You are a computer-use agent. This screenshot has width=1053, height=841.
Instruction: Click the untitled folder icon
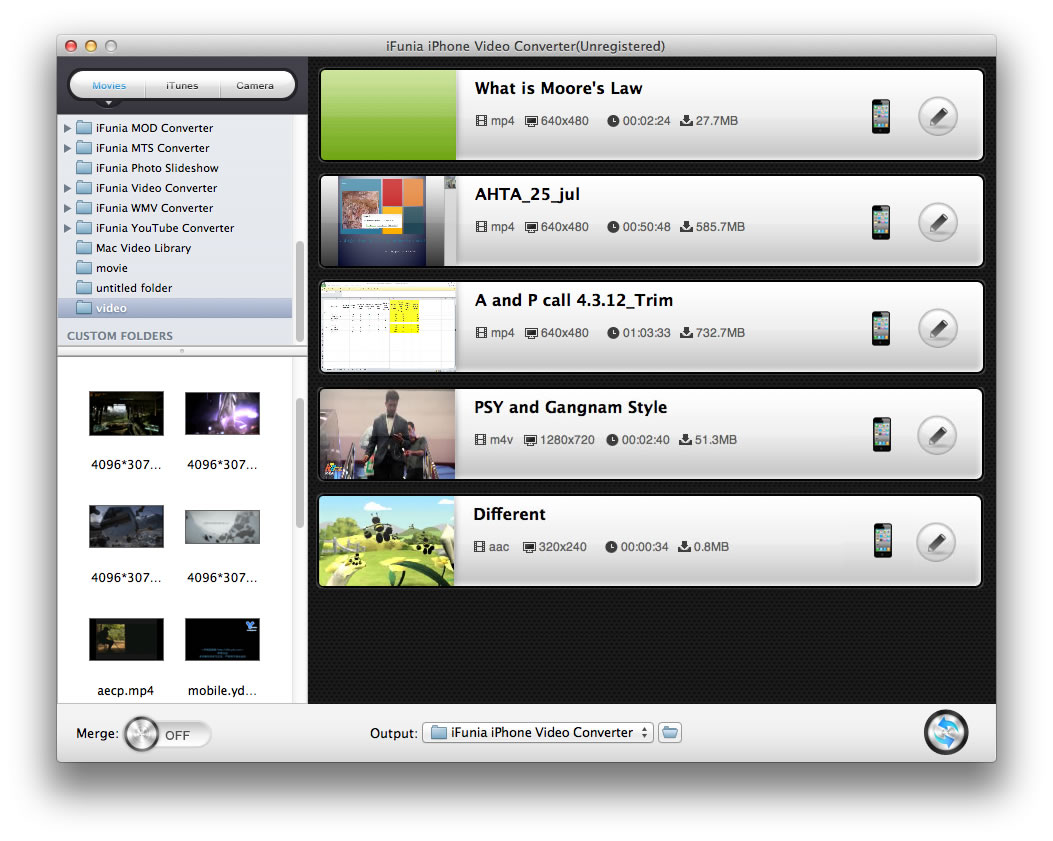(84, 287)
